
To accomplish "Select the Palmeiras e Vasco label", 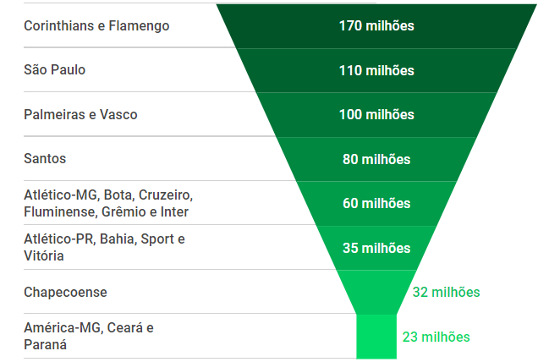I will (x=80, y=115).
